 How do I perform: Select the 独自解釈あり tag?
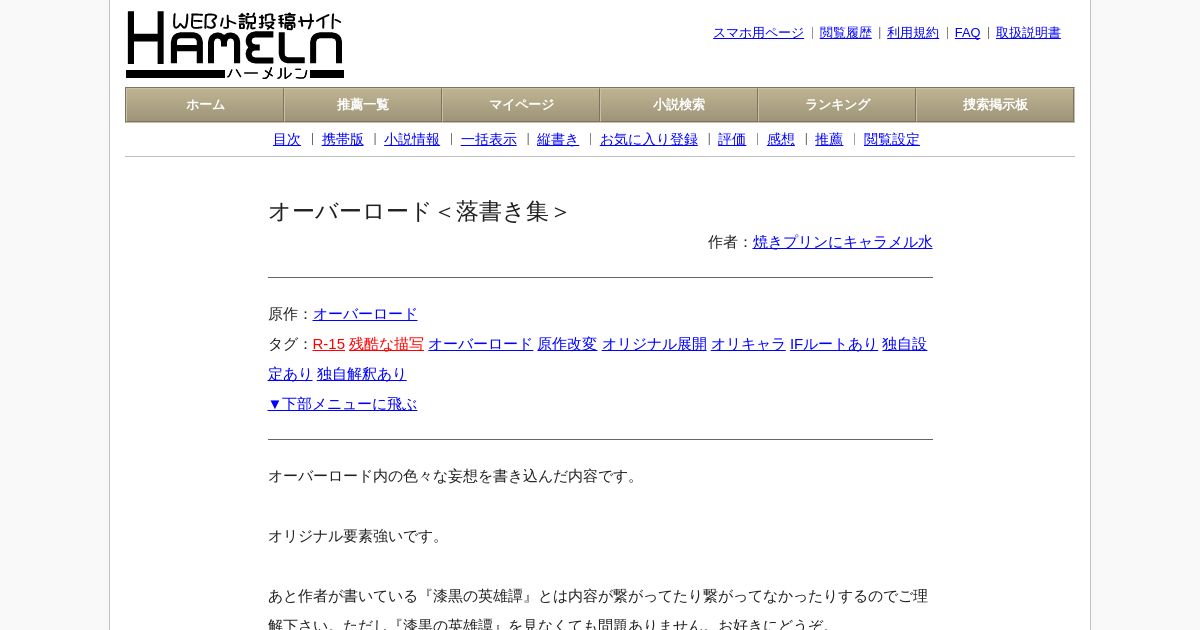tap(362, 374)
